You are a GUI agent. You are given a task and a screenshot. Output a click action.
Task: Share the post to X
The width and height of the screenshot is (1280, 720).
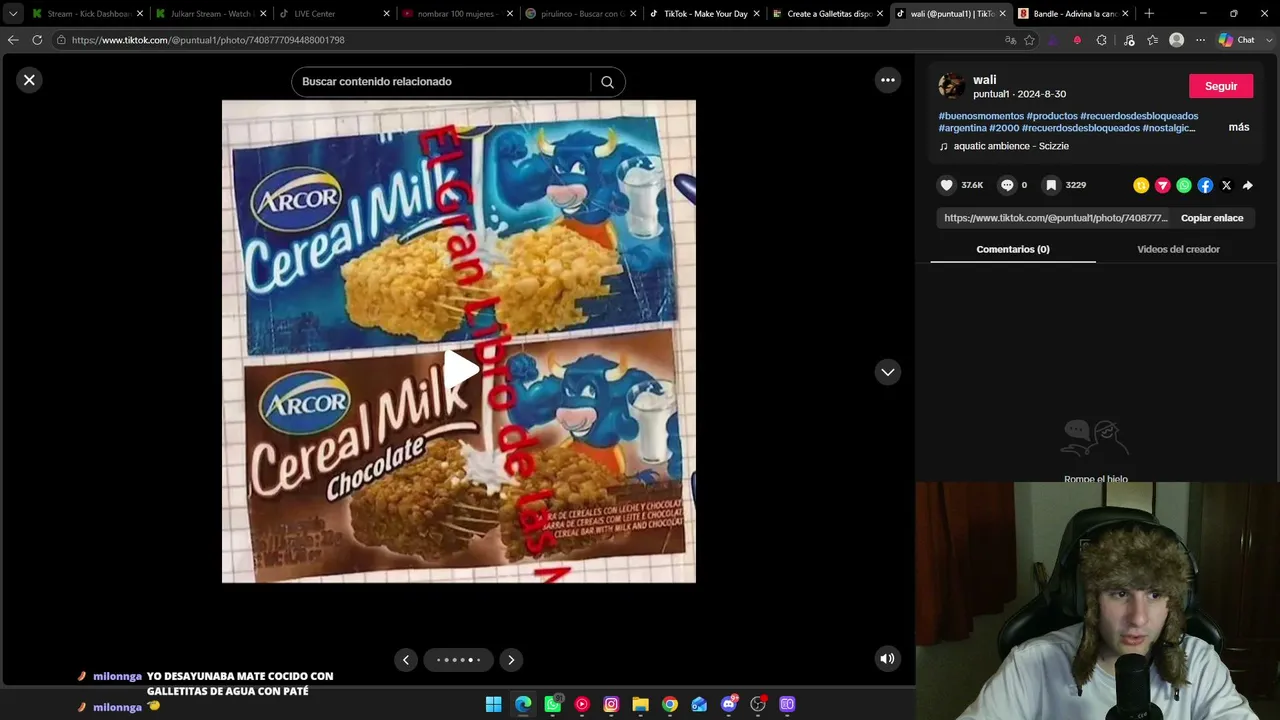(x=1227, y=185)
